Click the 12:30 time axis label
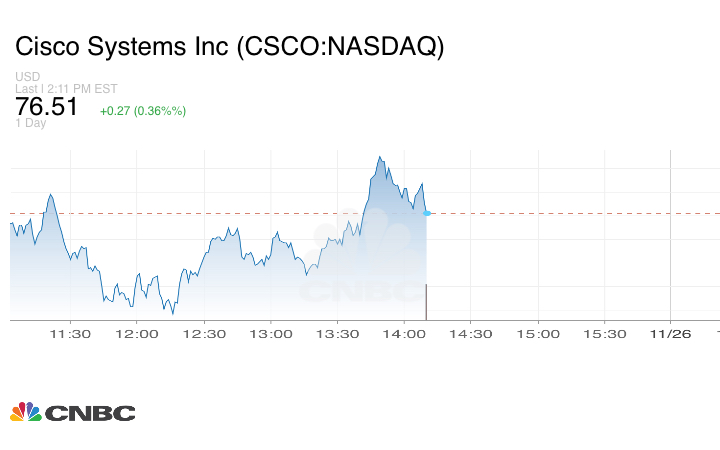This screenshot has height=450, width=720. tap(204, 334)
